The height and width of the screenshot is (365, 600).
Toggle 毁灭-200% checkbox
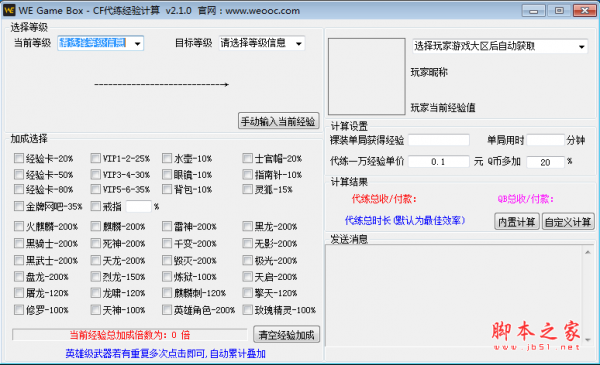click(167, 260)
